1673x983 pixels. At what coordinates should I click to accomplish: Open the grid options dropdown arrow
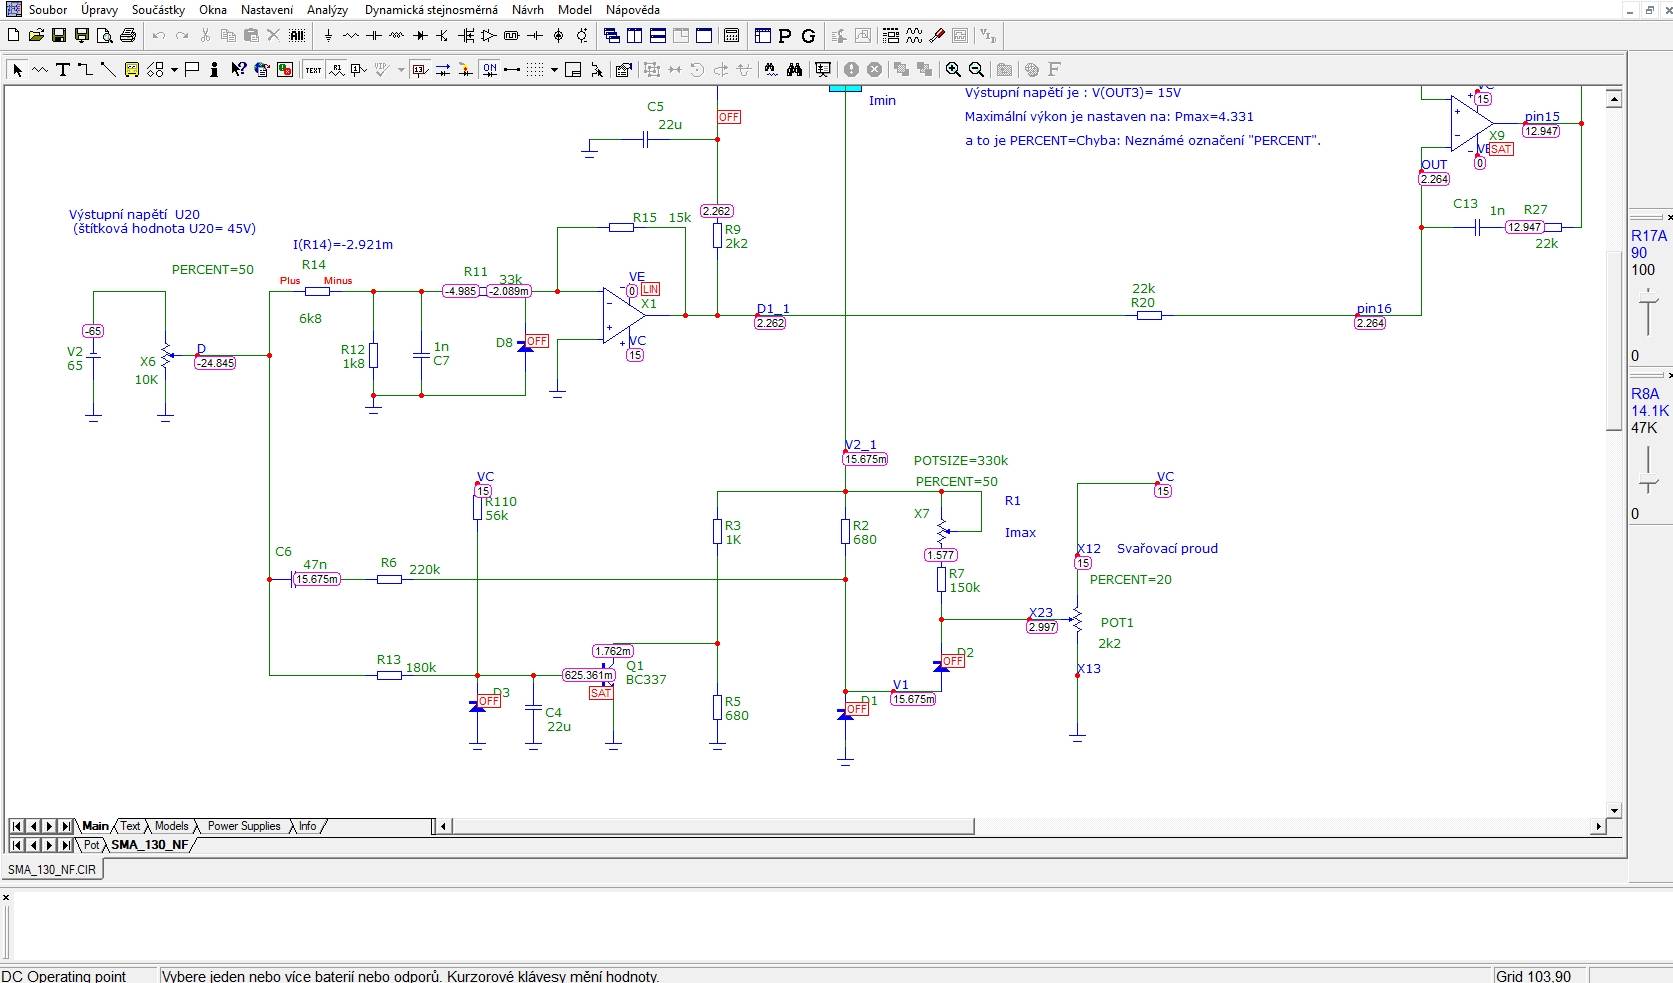pos(554,70)
